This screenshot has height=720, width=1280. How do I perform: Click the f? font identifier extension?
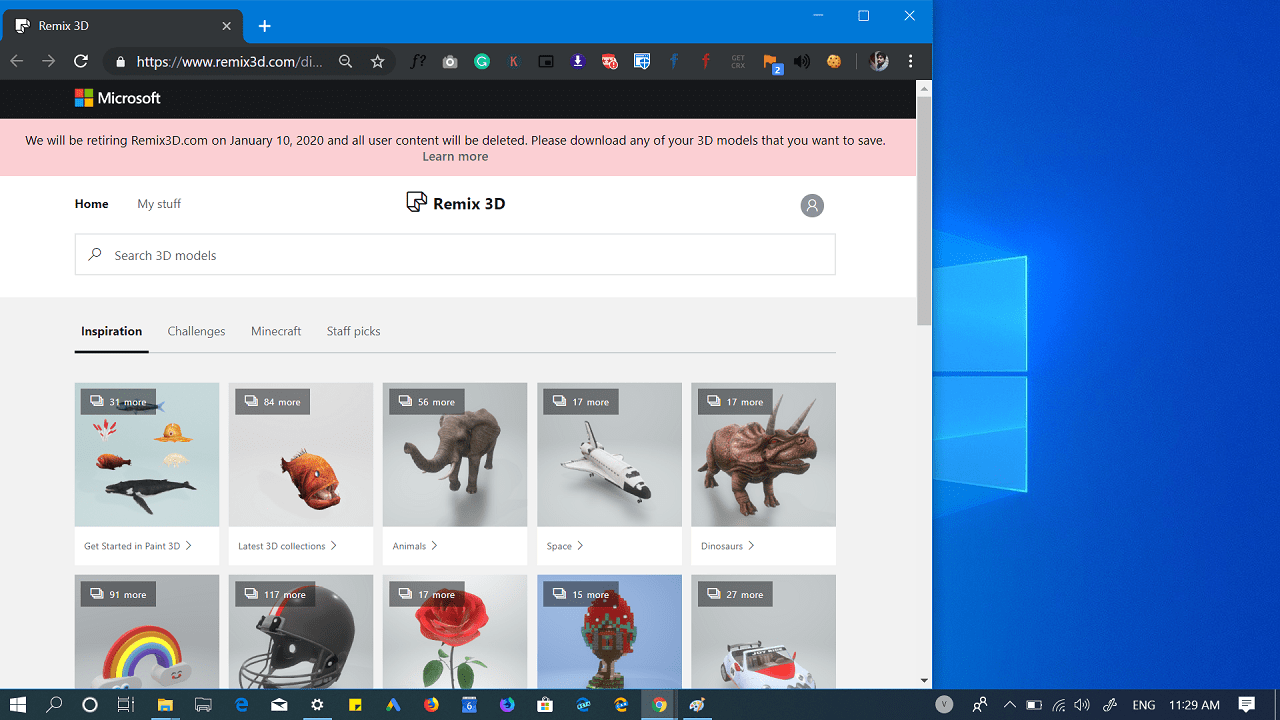418,61
